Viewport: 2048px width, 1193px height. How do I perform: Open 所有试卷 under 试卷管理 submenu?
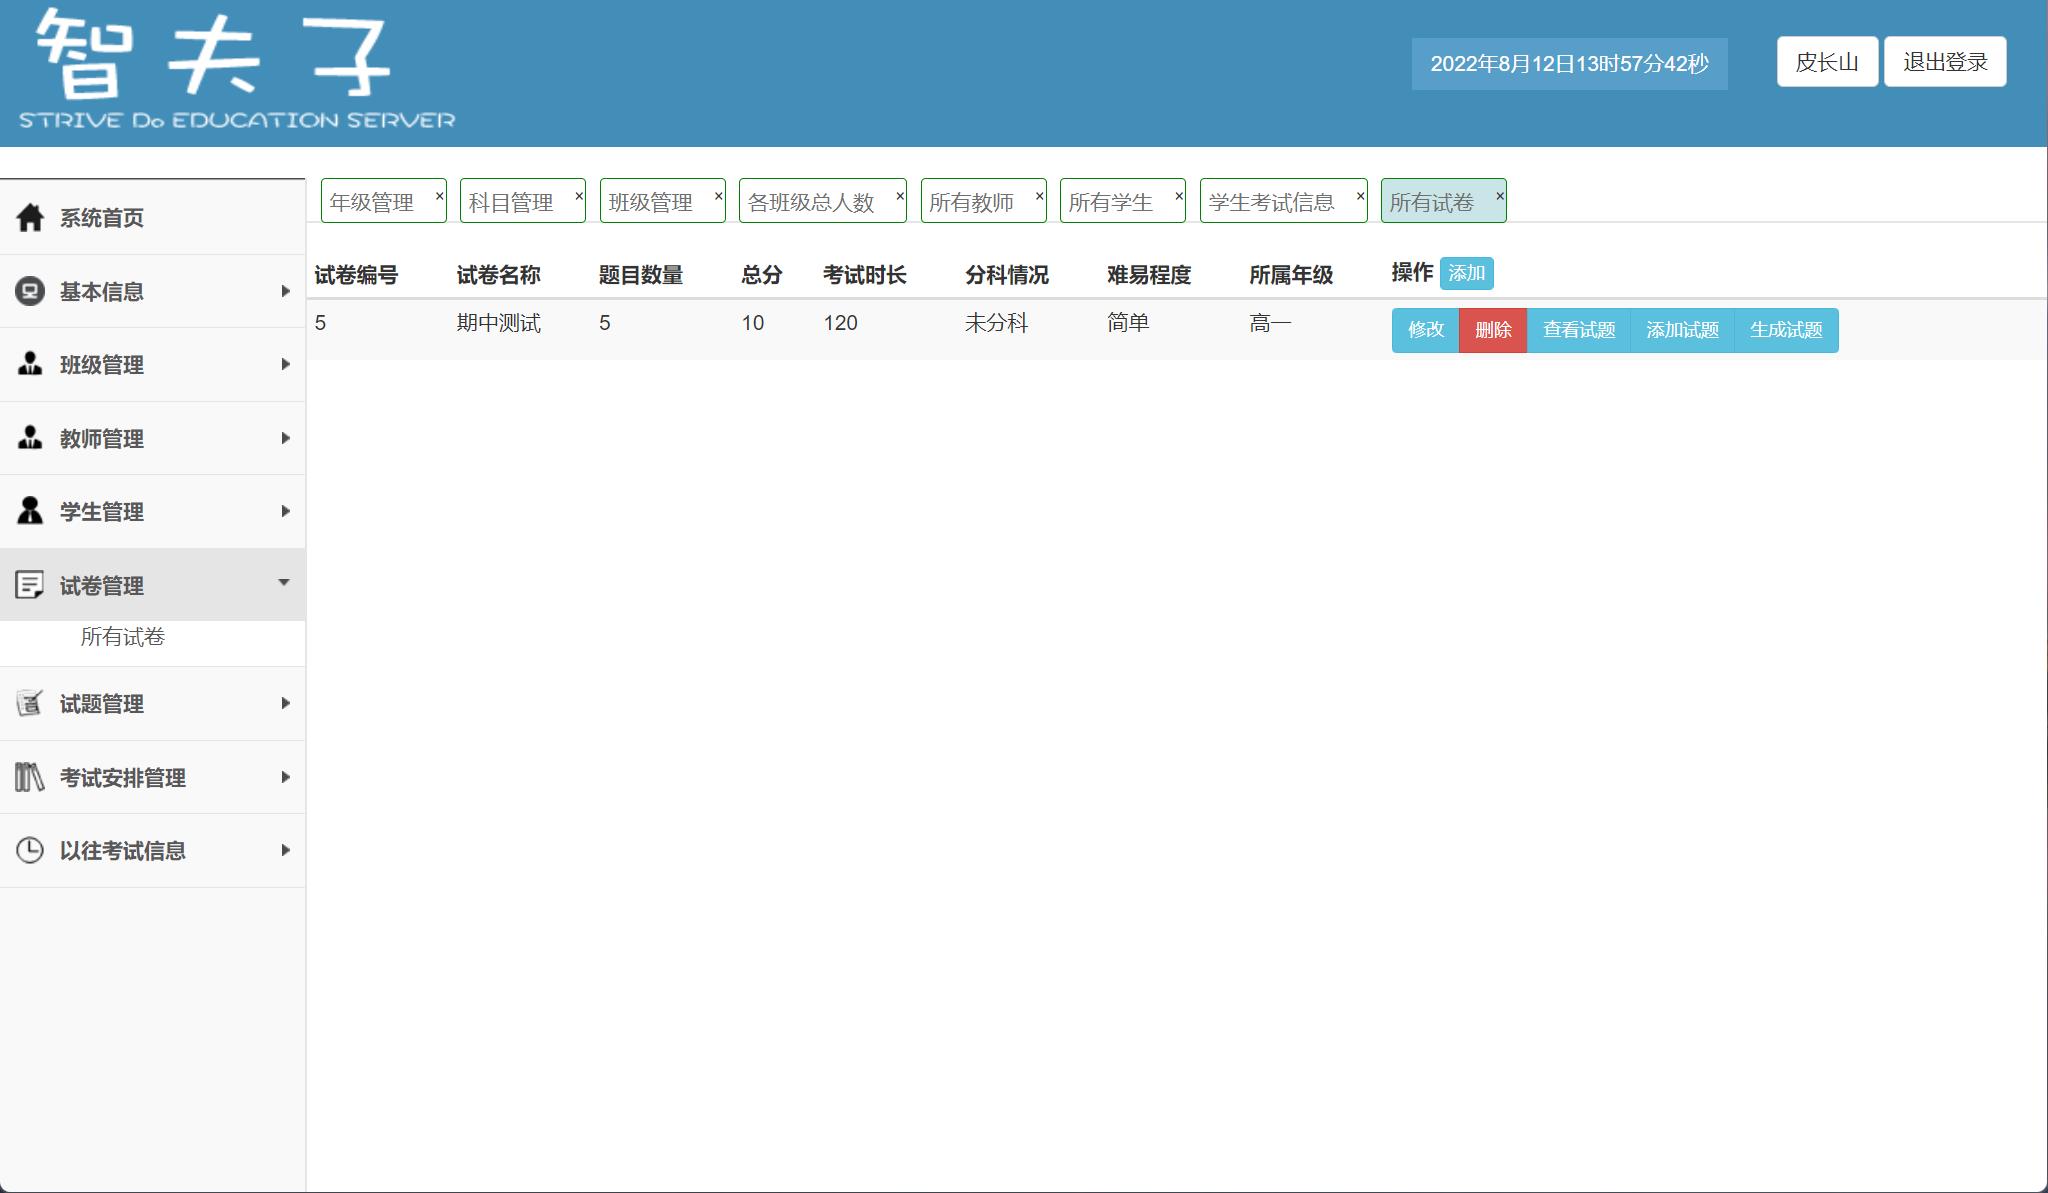(123, 637)
